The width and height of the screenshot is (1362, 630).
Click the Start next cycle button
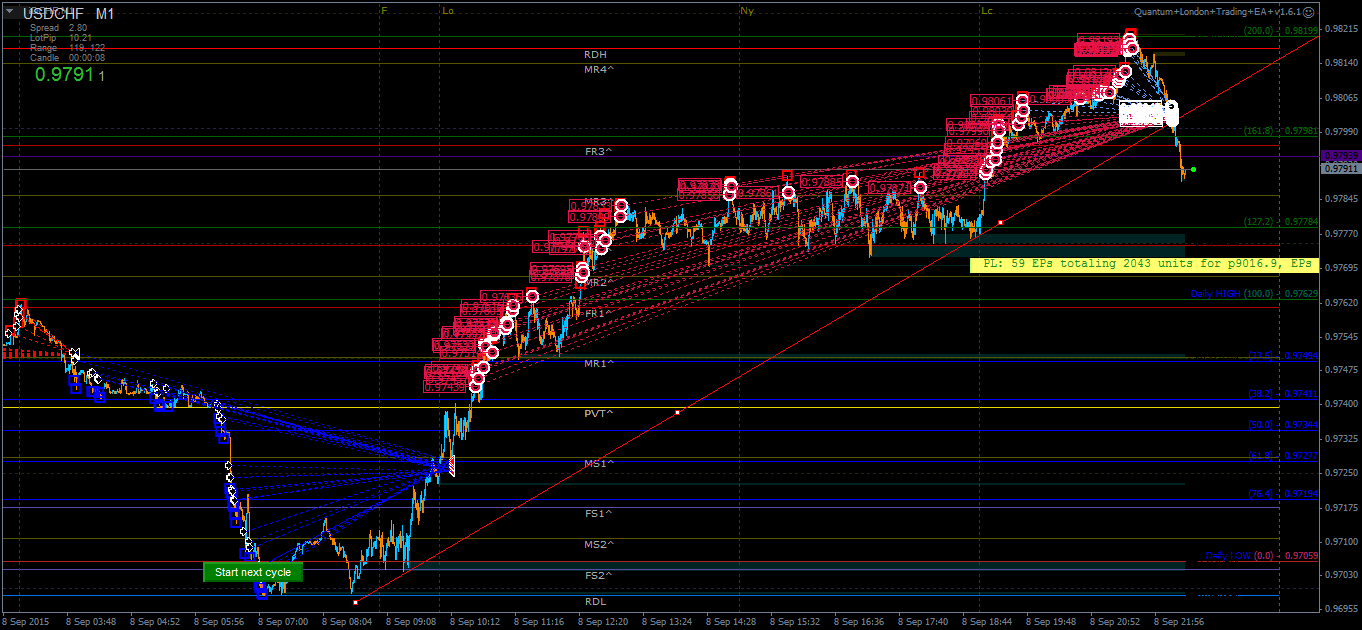[253, 572]
